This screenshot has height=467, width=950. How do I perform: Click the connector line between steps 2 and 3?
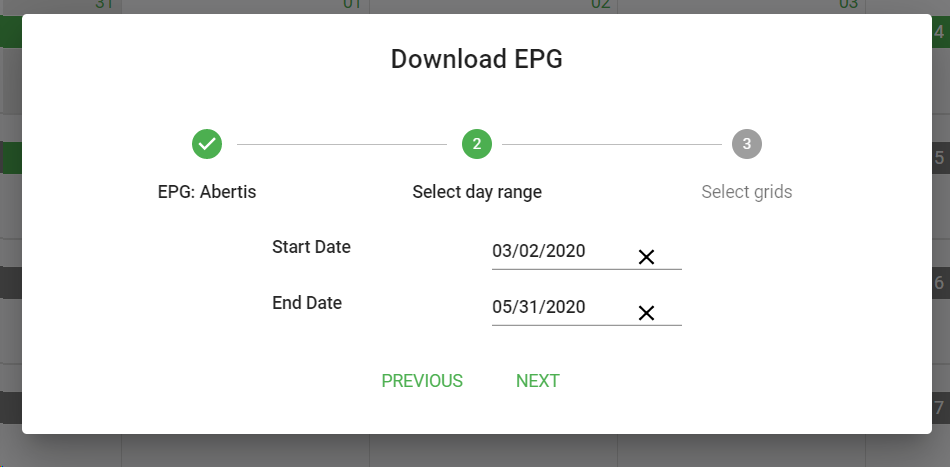(612, 145)
